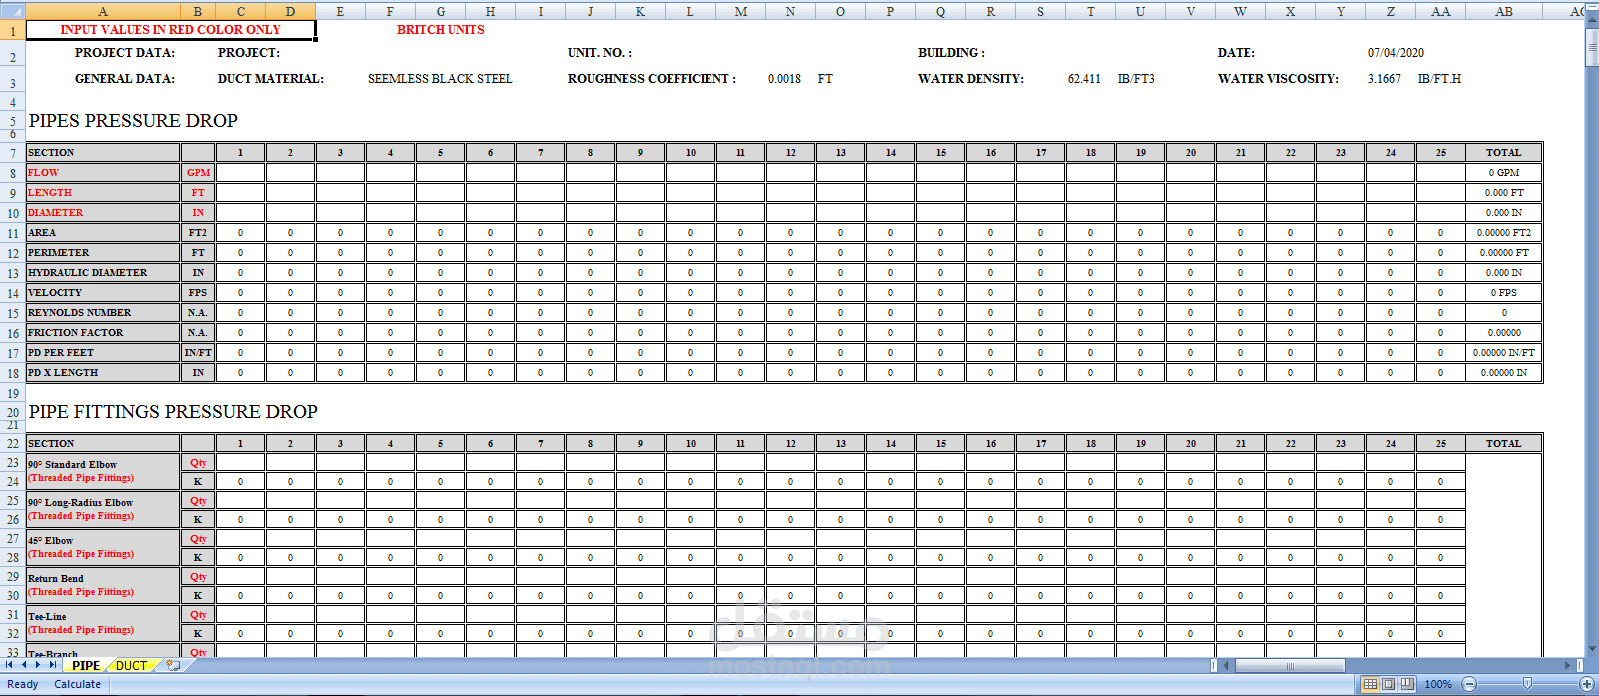Click the PIPE FITTINGS PRESSURE DROP heading

point(173,412)
